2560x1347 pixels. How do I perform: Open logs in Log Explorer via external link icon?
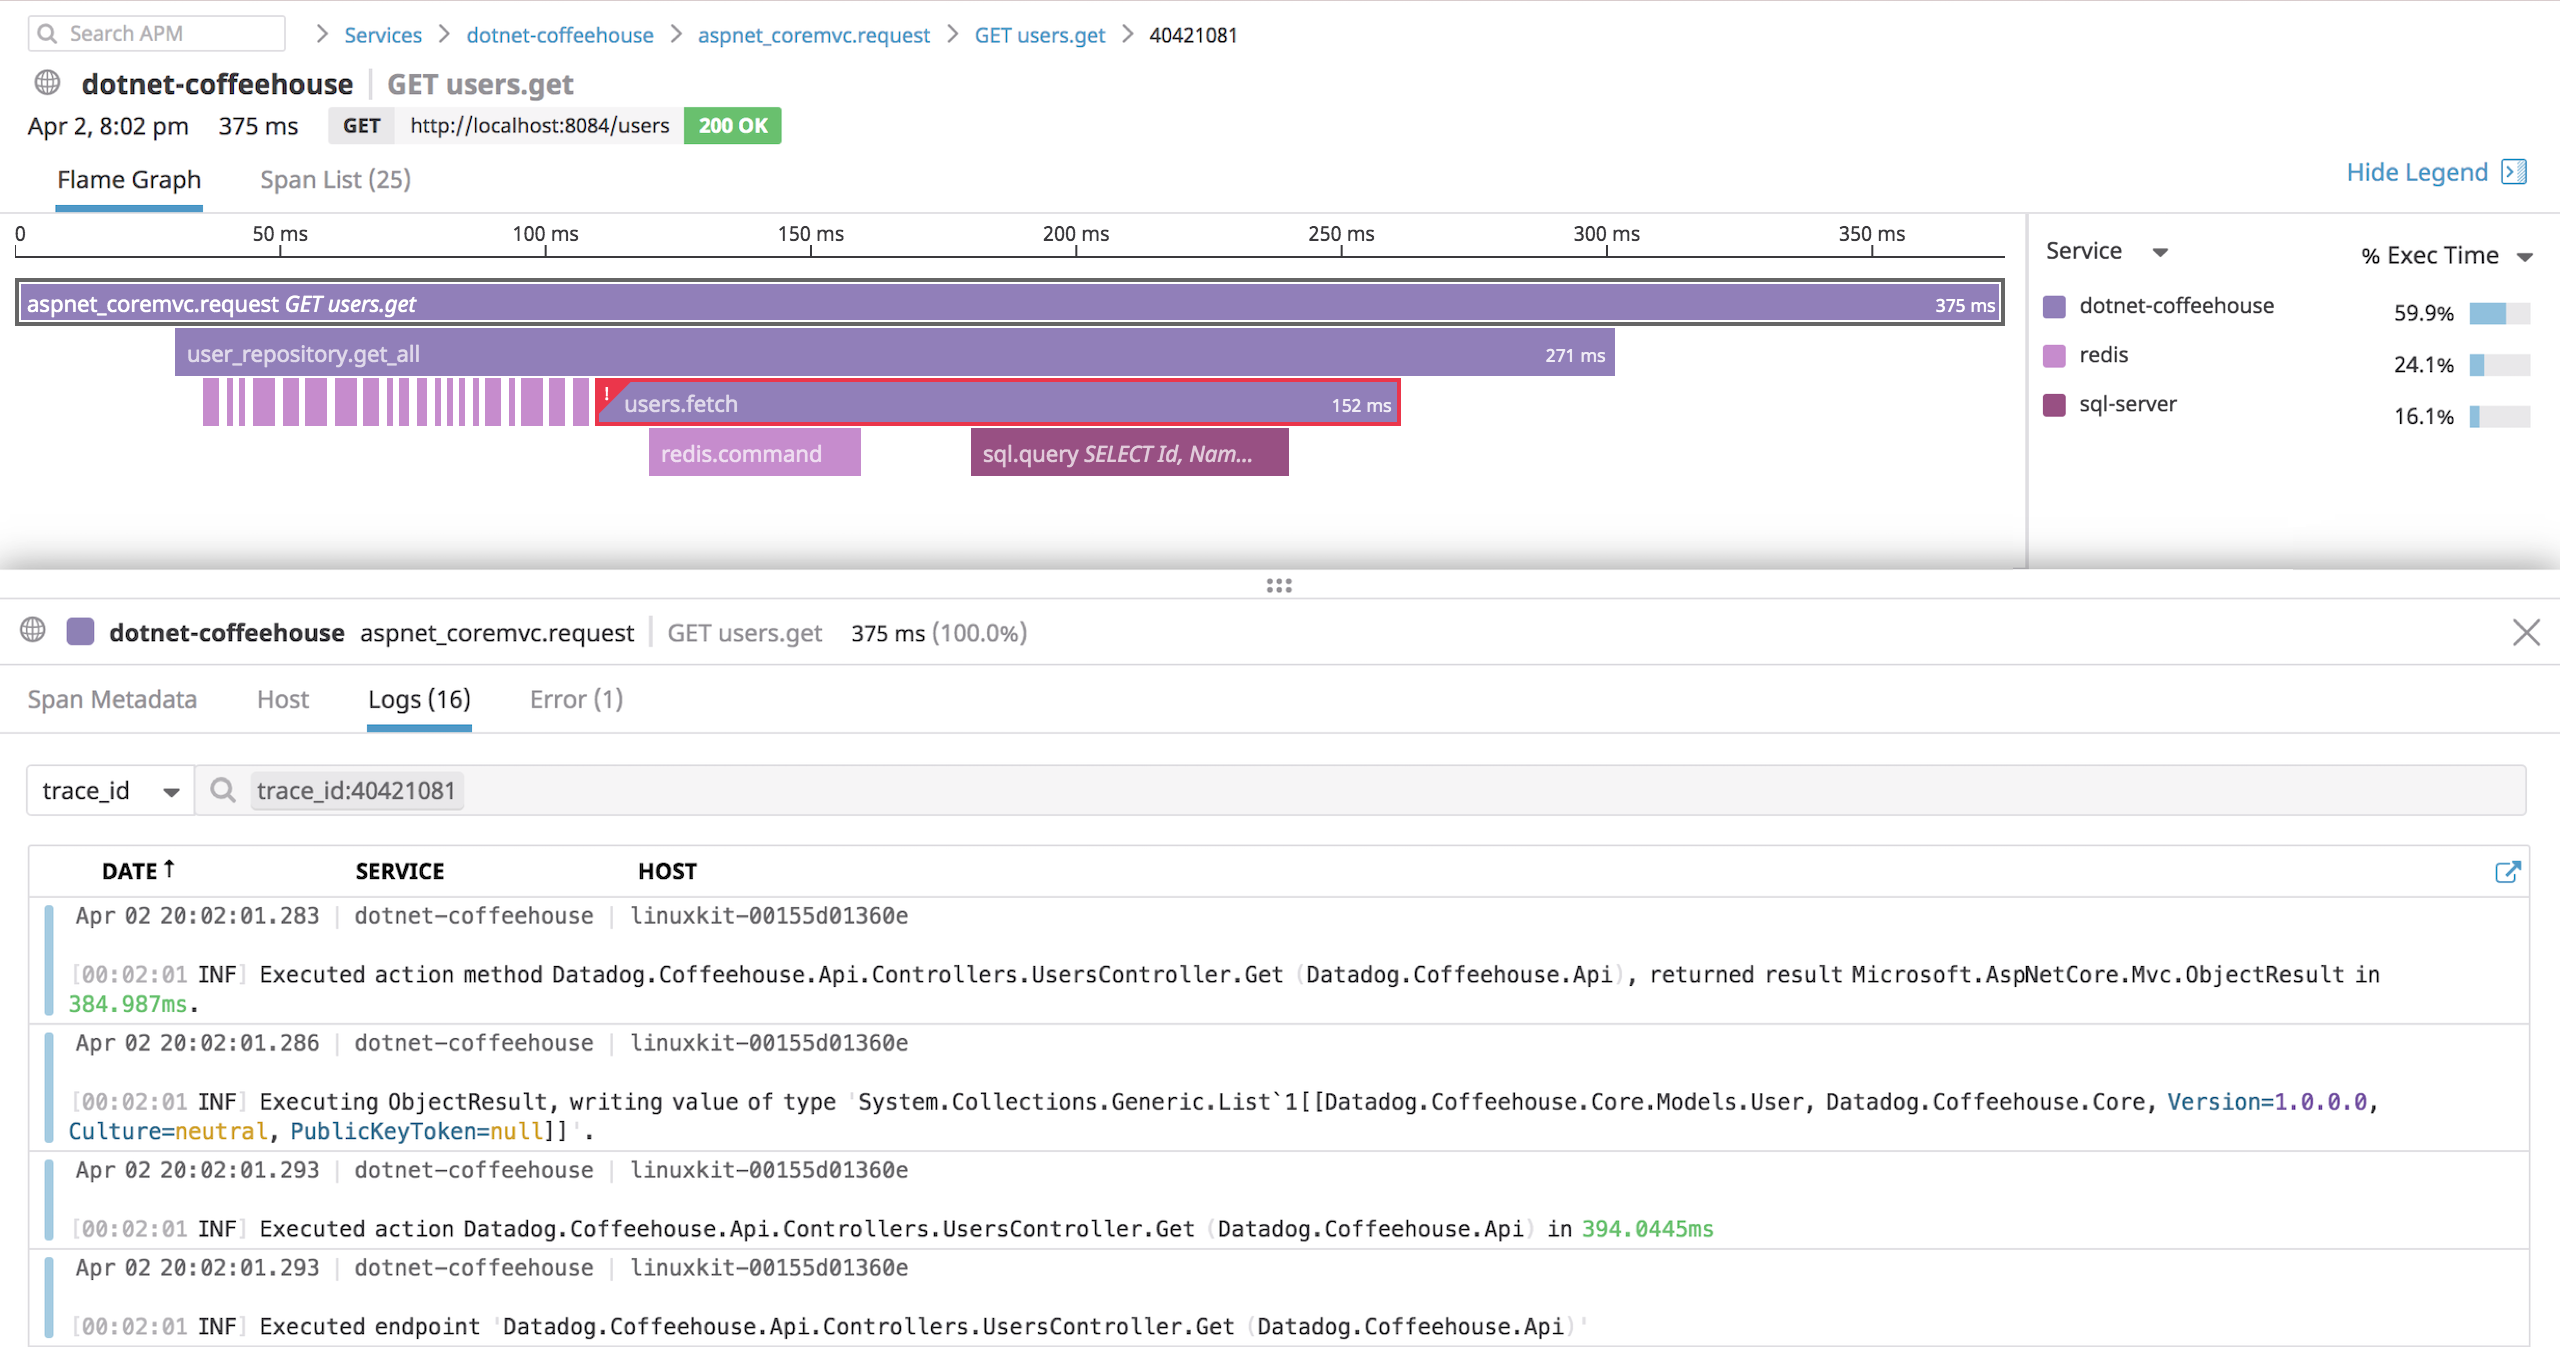pyautogui.click(x=2510, y=872)
